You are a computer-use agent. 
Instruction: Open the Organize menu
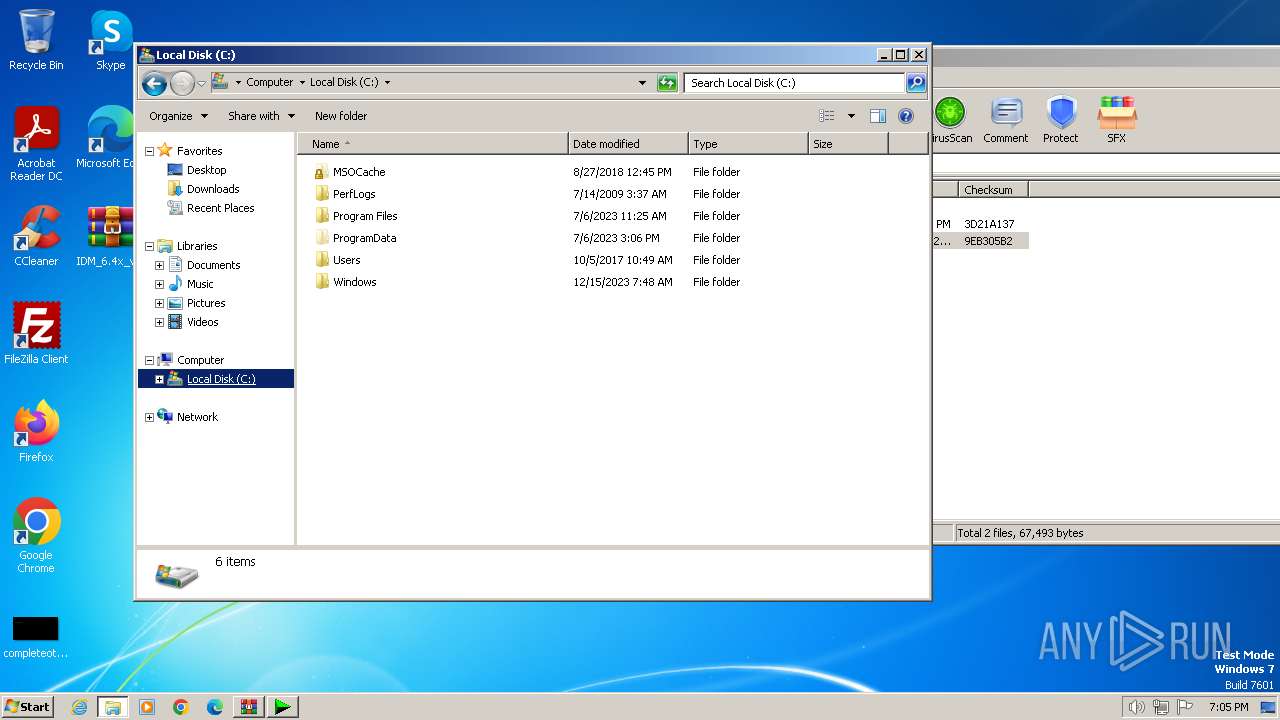178,116
